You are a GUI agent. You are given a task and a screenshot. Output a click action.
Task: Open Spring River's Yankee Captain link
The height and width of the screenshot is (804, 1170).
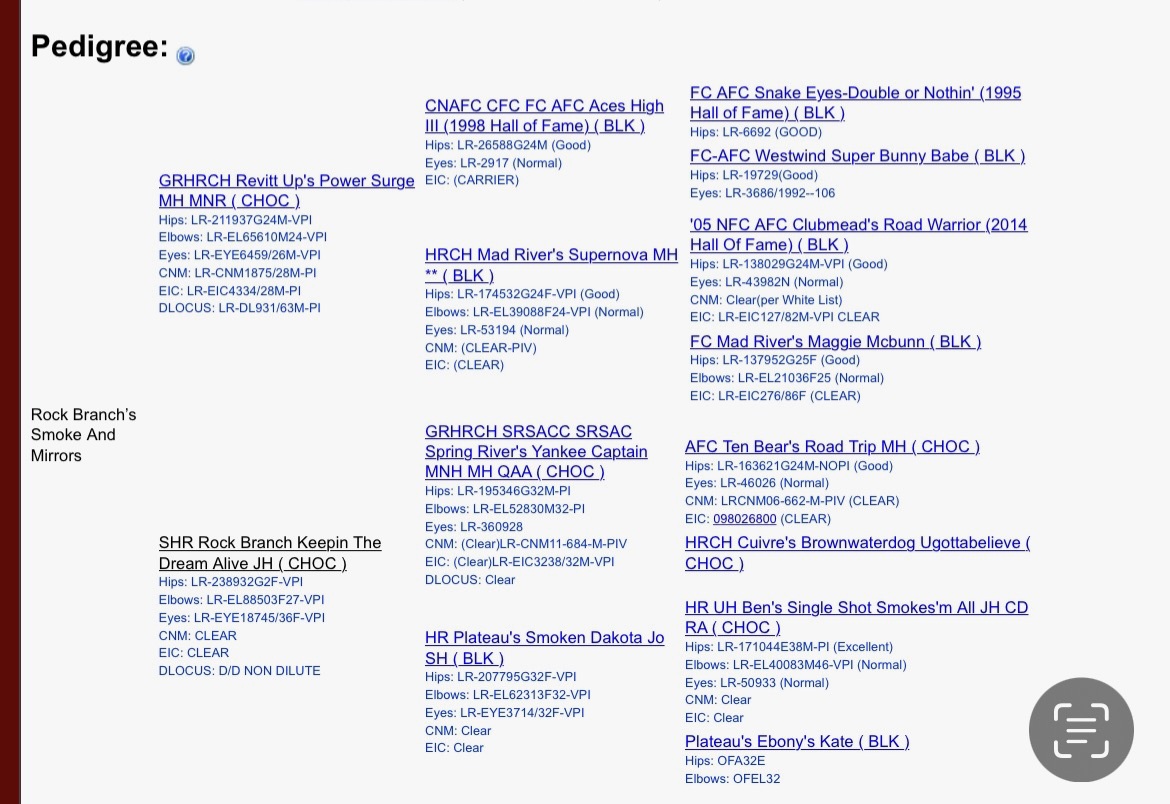click(x=536, y=452)
